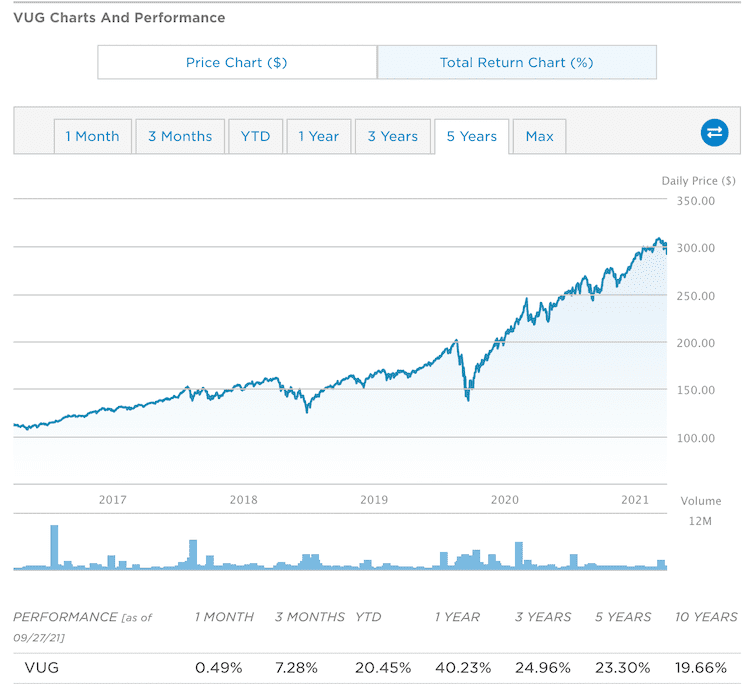Screen dimensions: 750x684
Task: Click the March 2020 price dip on chart
Action: click(467, 395)
